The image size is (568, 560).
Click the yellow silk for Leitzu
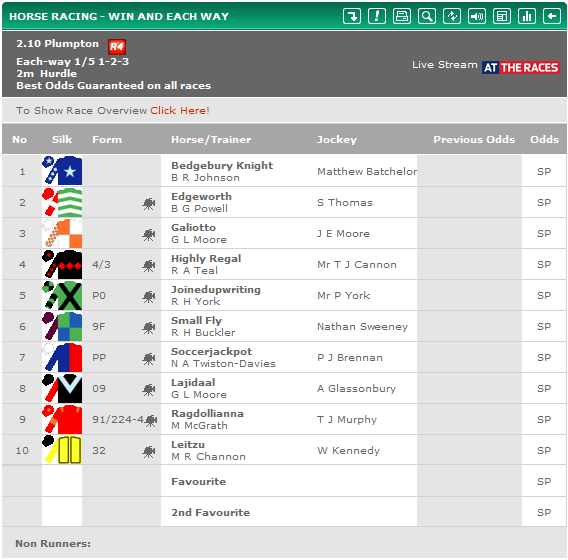coord(62,450)
